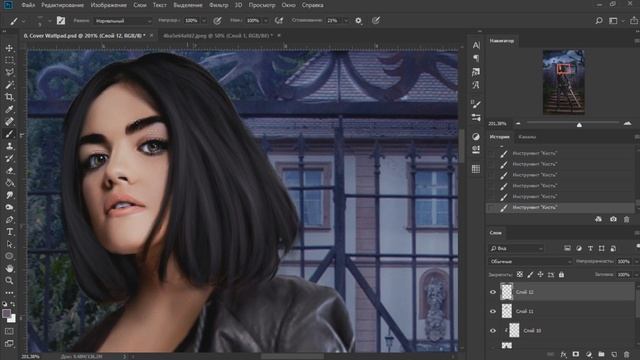Toggle pixel layer filter

(x=567, y=248)
